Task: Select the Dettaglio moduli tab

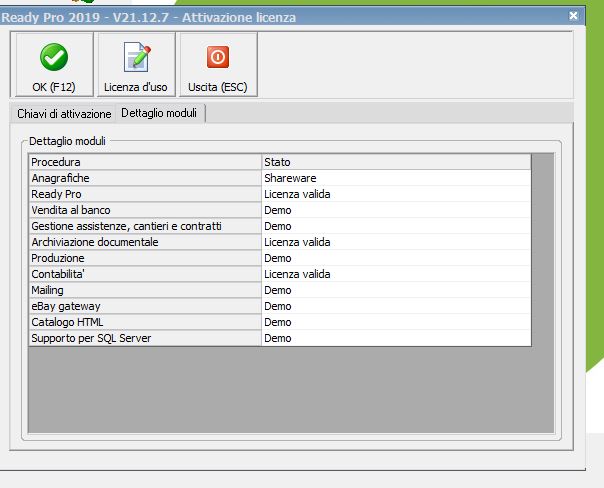Action: coord(159,113)
